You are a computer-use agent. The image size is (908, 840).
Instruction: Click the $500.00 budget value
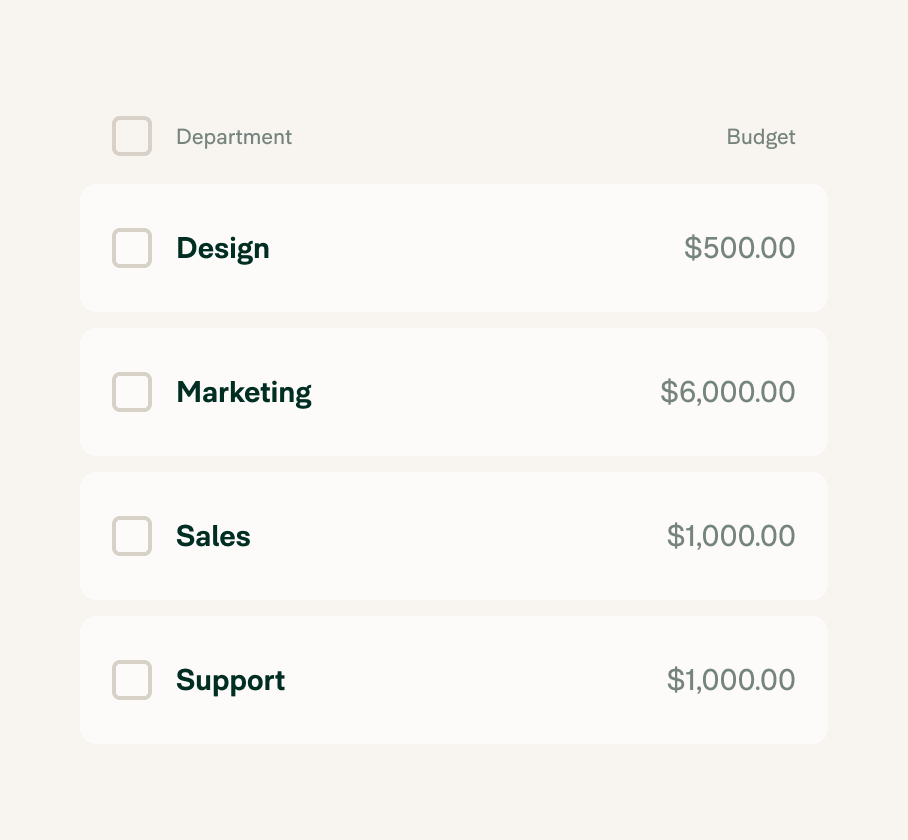tap(739, 248)
